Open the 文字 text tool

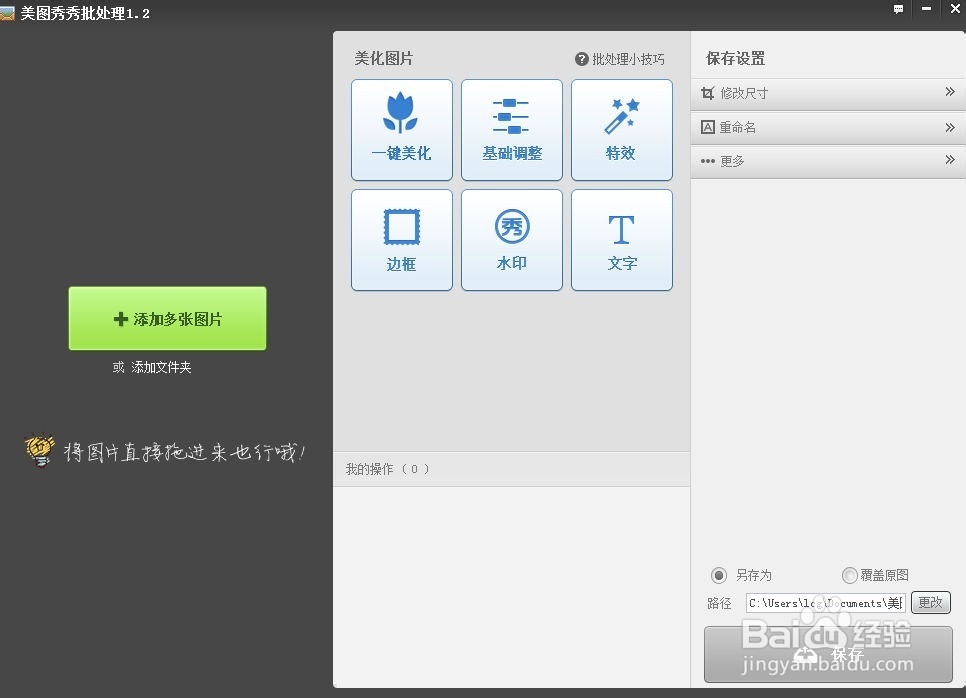click(622, 240)
